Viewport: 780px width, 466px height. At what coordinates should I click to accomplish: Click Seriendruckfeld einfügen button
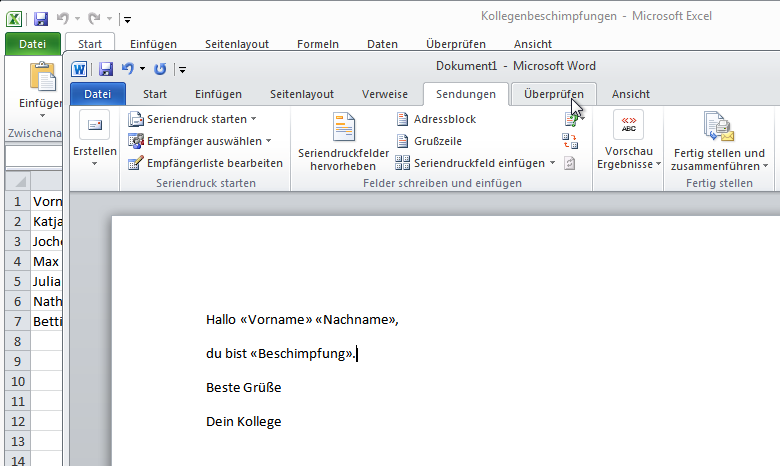470,163
